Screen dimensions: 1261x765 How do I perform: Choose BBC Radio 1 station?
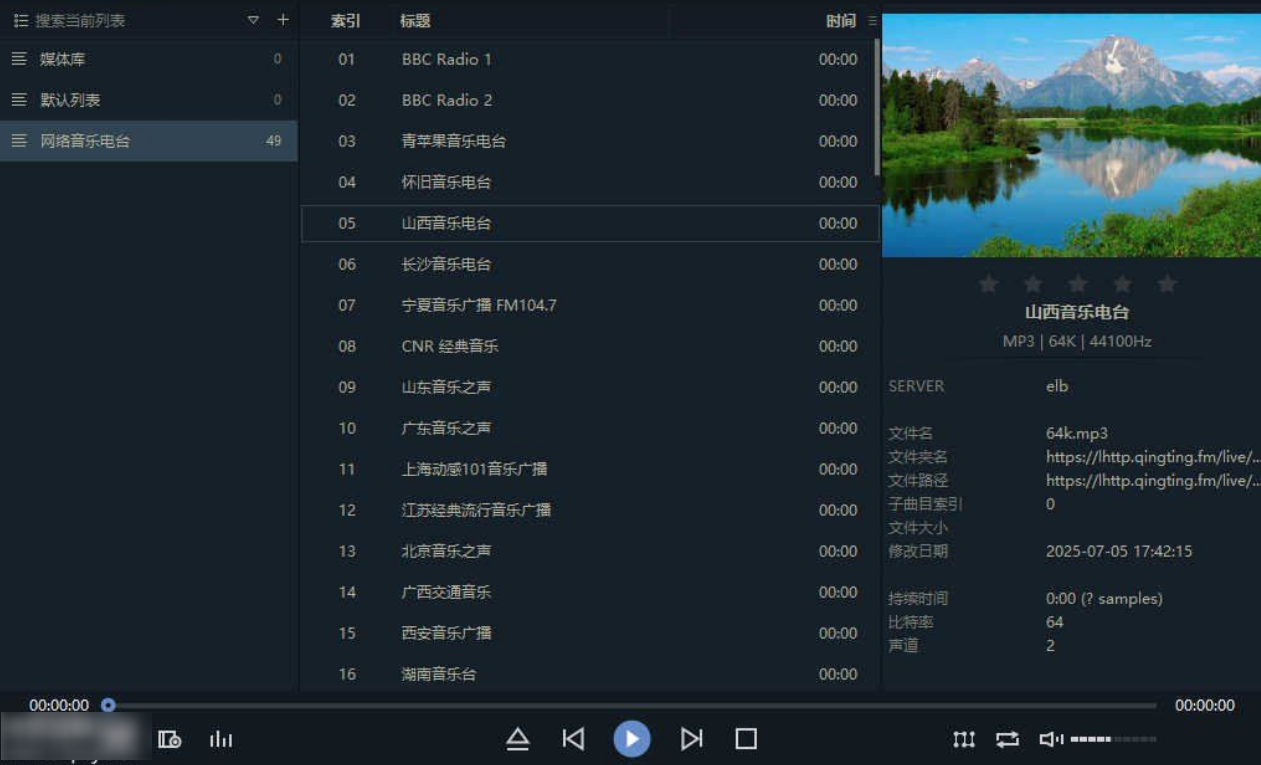point(446,60)
